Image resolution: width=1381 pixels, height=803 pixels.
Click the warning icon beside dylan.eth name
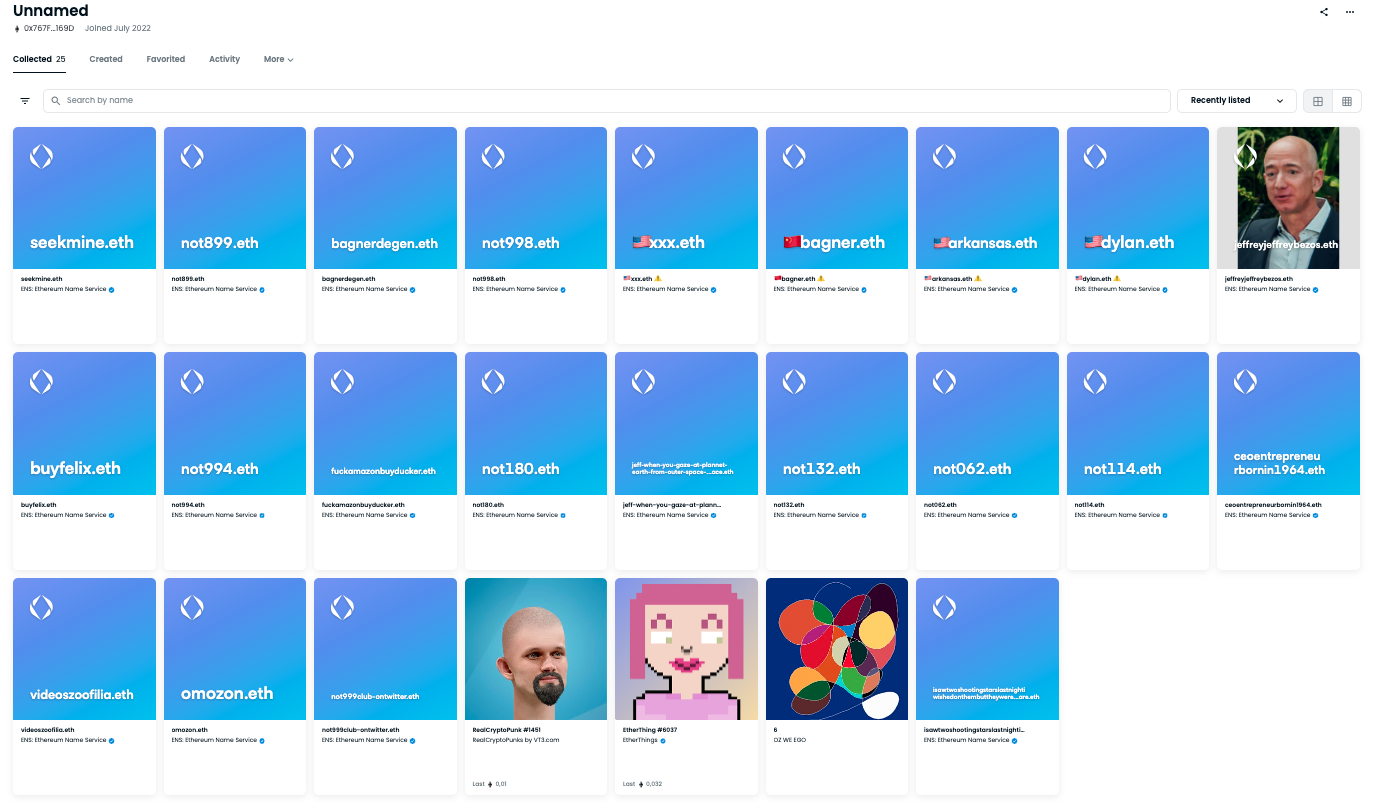click(x=1118, y=279)
